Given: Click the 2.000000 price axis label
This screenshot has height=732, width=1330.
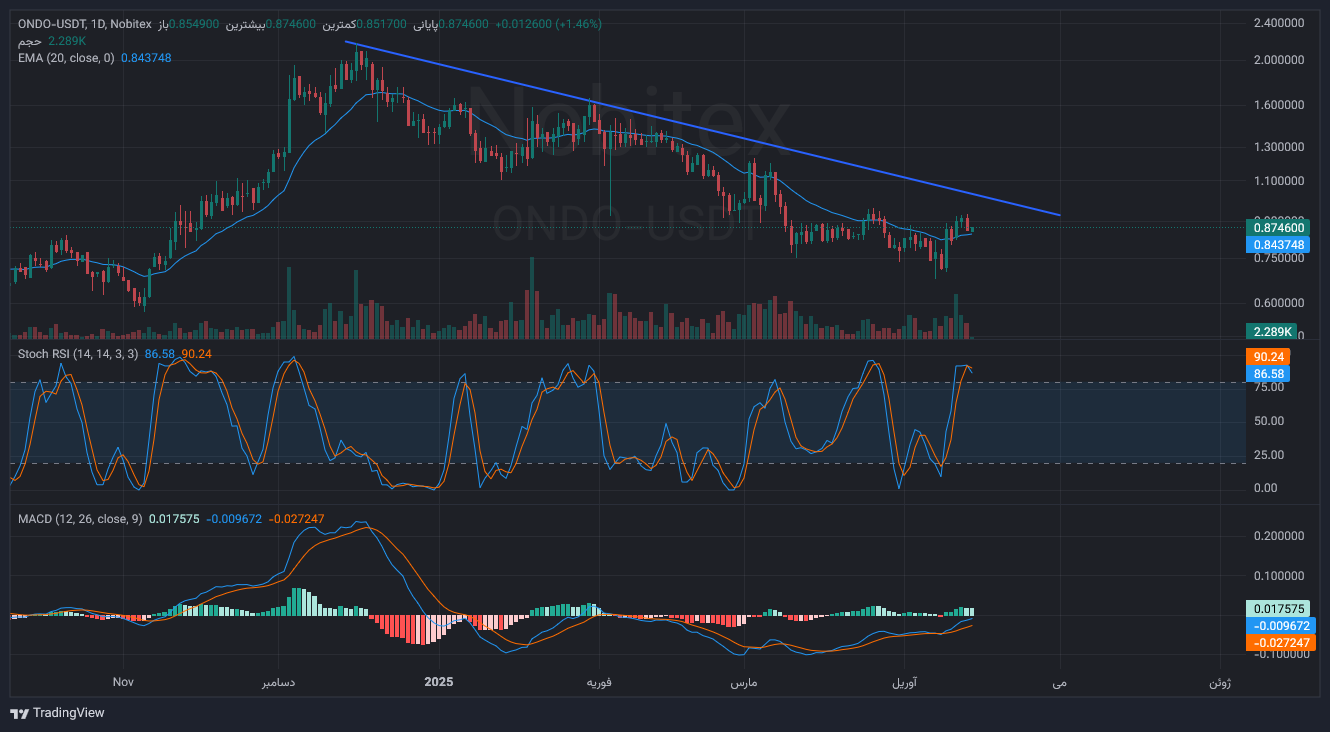Looking at the screenshot, I should click(x=1279, y=60).
